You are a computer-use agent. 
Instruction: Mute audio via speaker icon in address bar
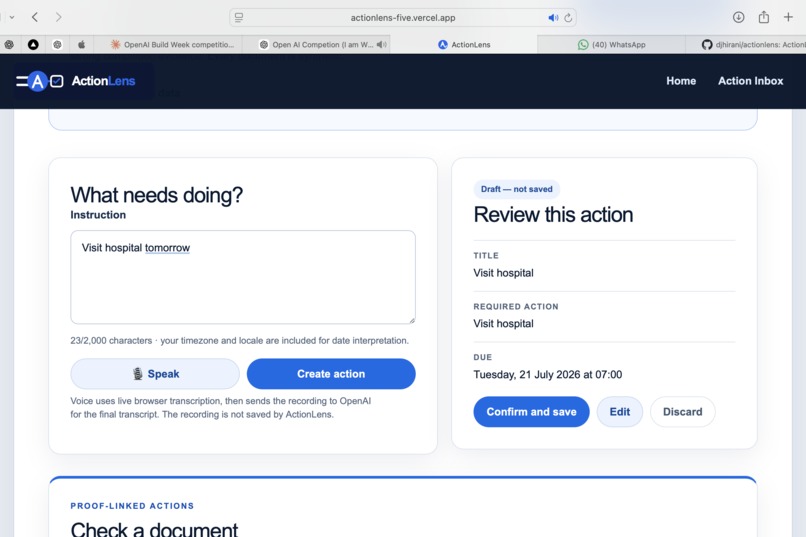click(x=553, y=17)
